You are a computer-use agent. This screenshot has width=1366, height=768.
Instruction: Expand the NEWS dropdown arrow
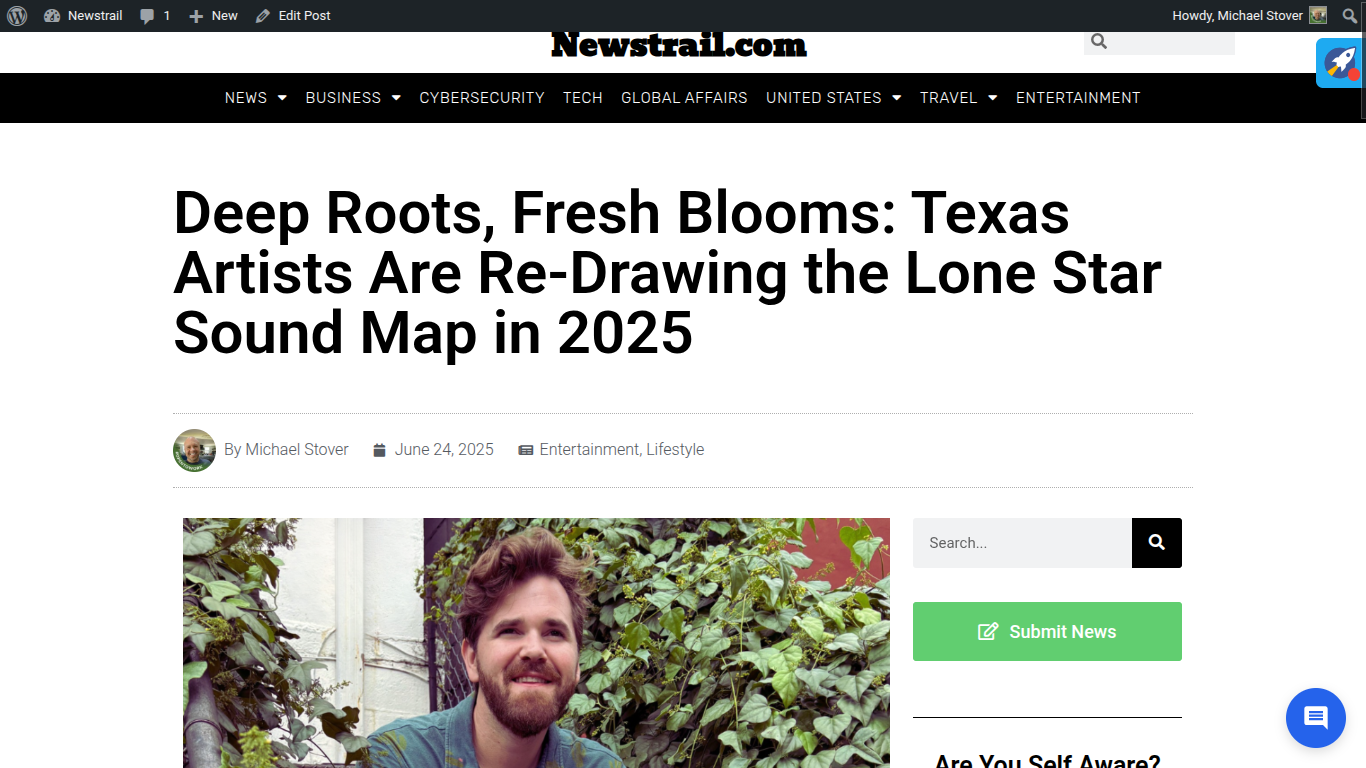[x=282, y=98]
